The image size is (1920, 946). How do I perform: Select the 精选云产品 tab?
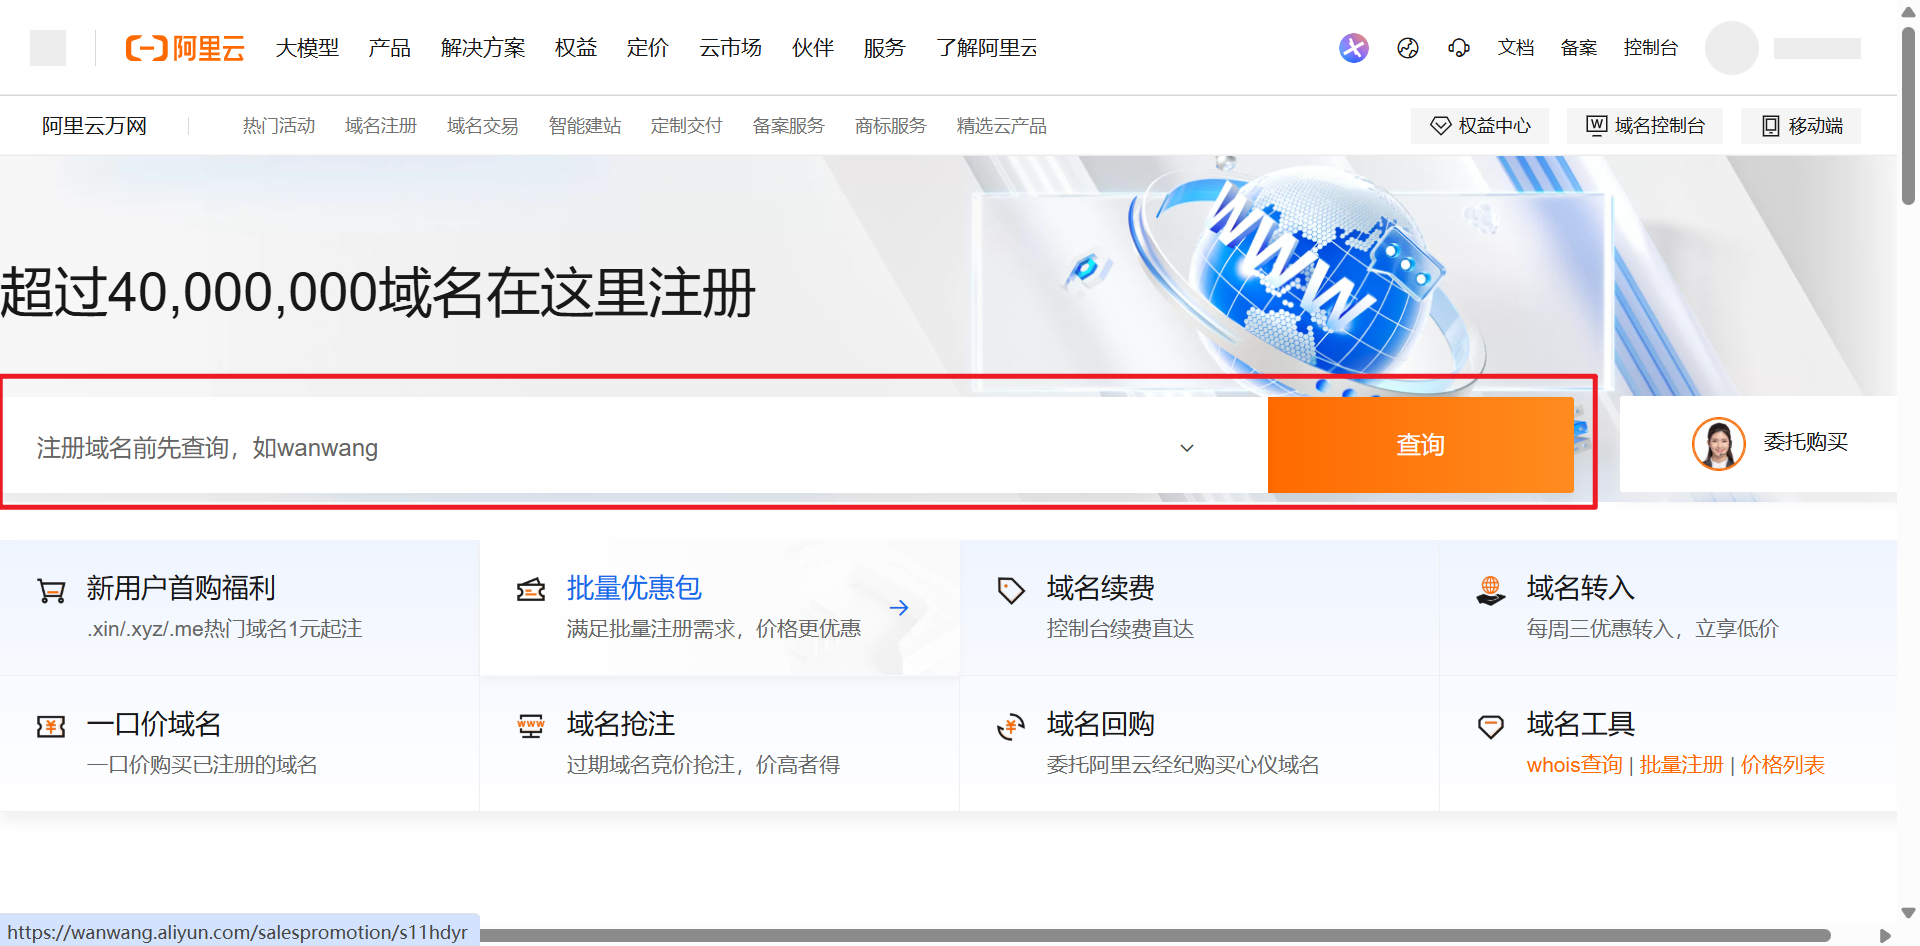click(x=1002, y=126)
